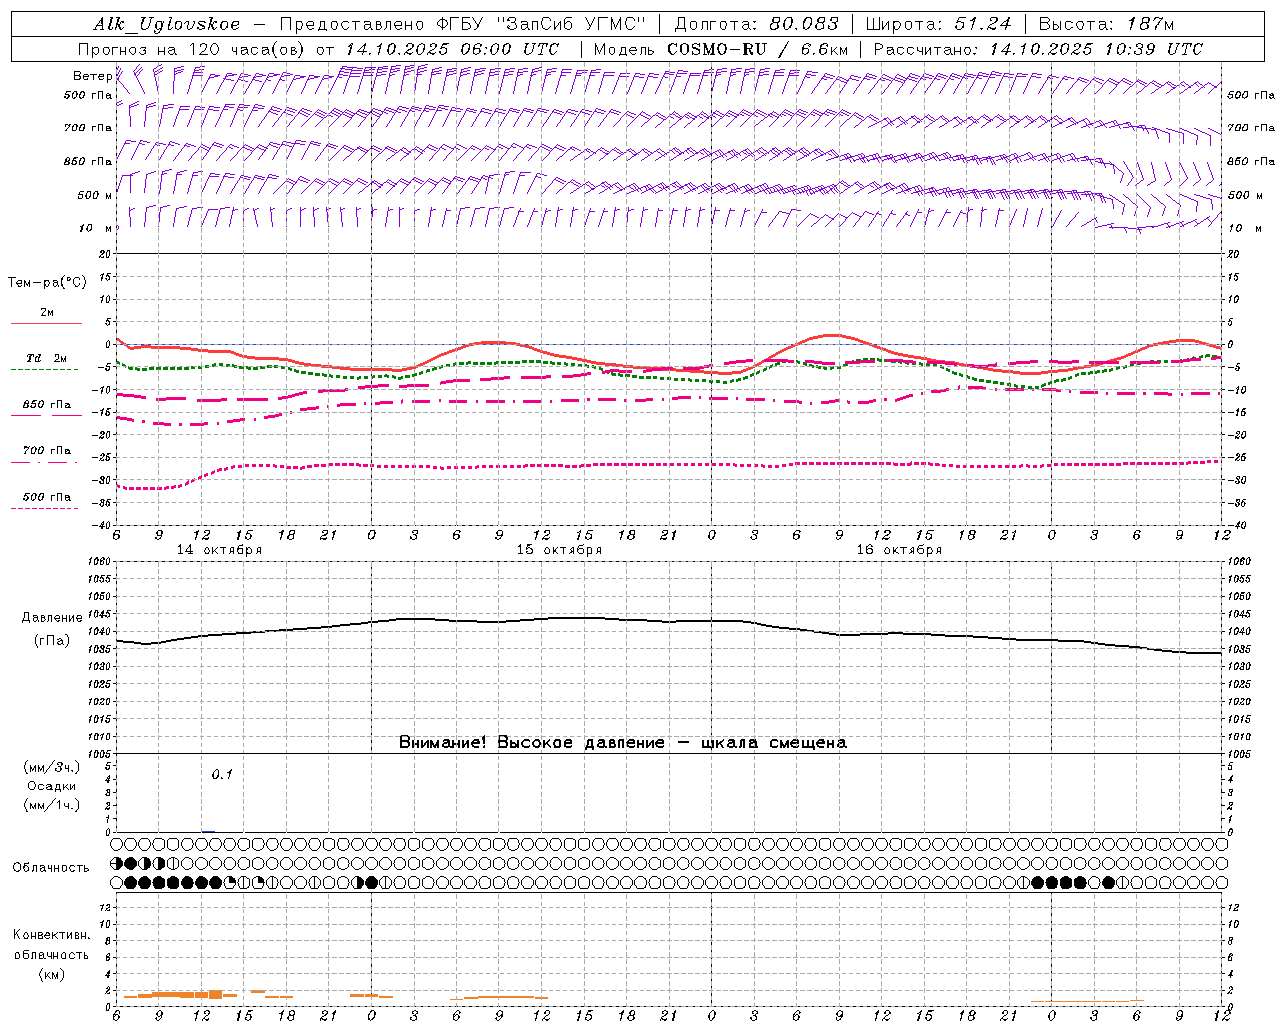
Task: Click the 16 октября date label
Action: coord(899,550)
